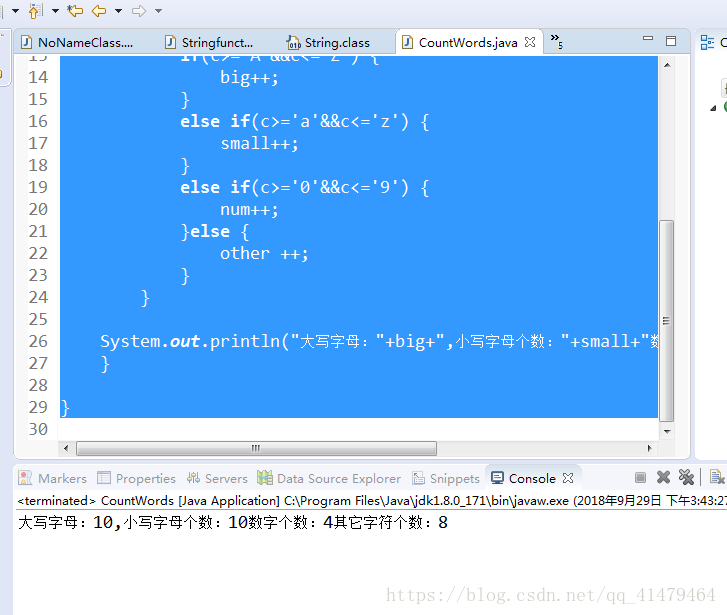
Task: Open the Properties view tab
Action: pyautogui.click(x=136, y=478)
